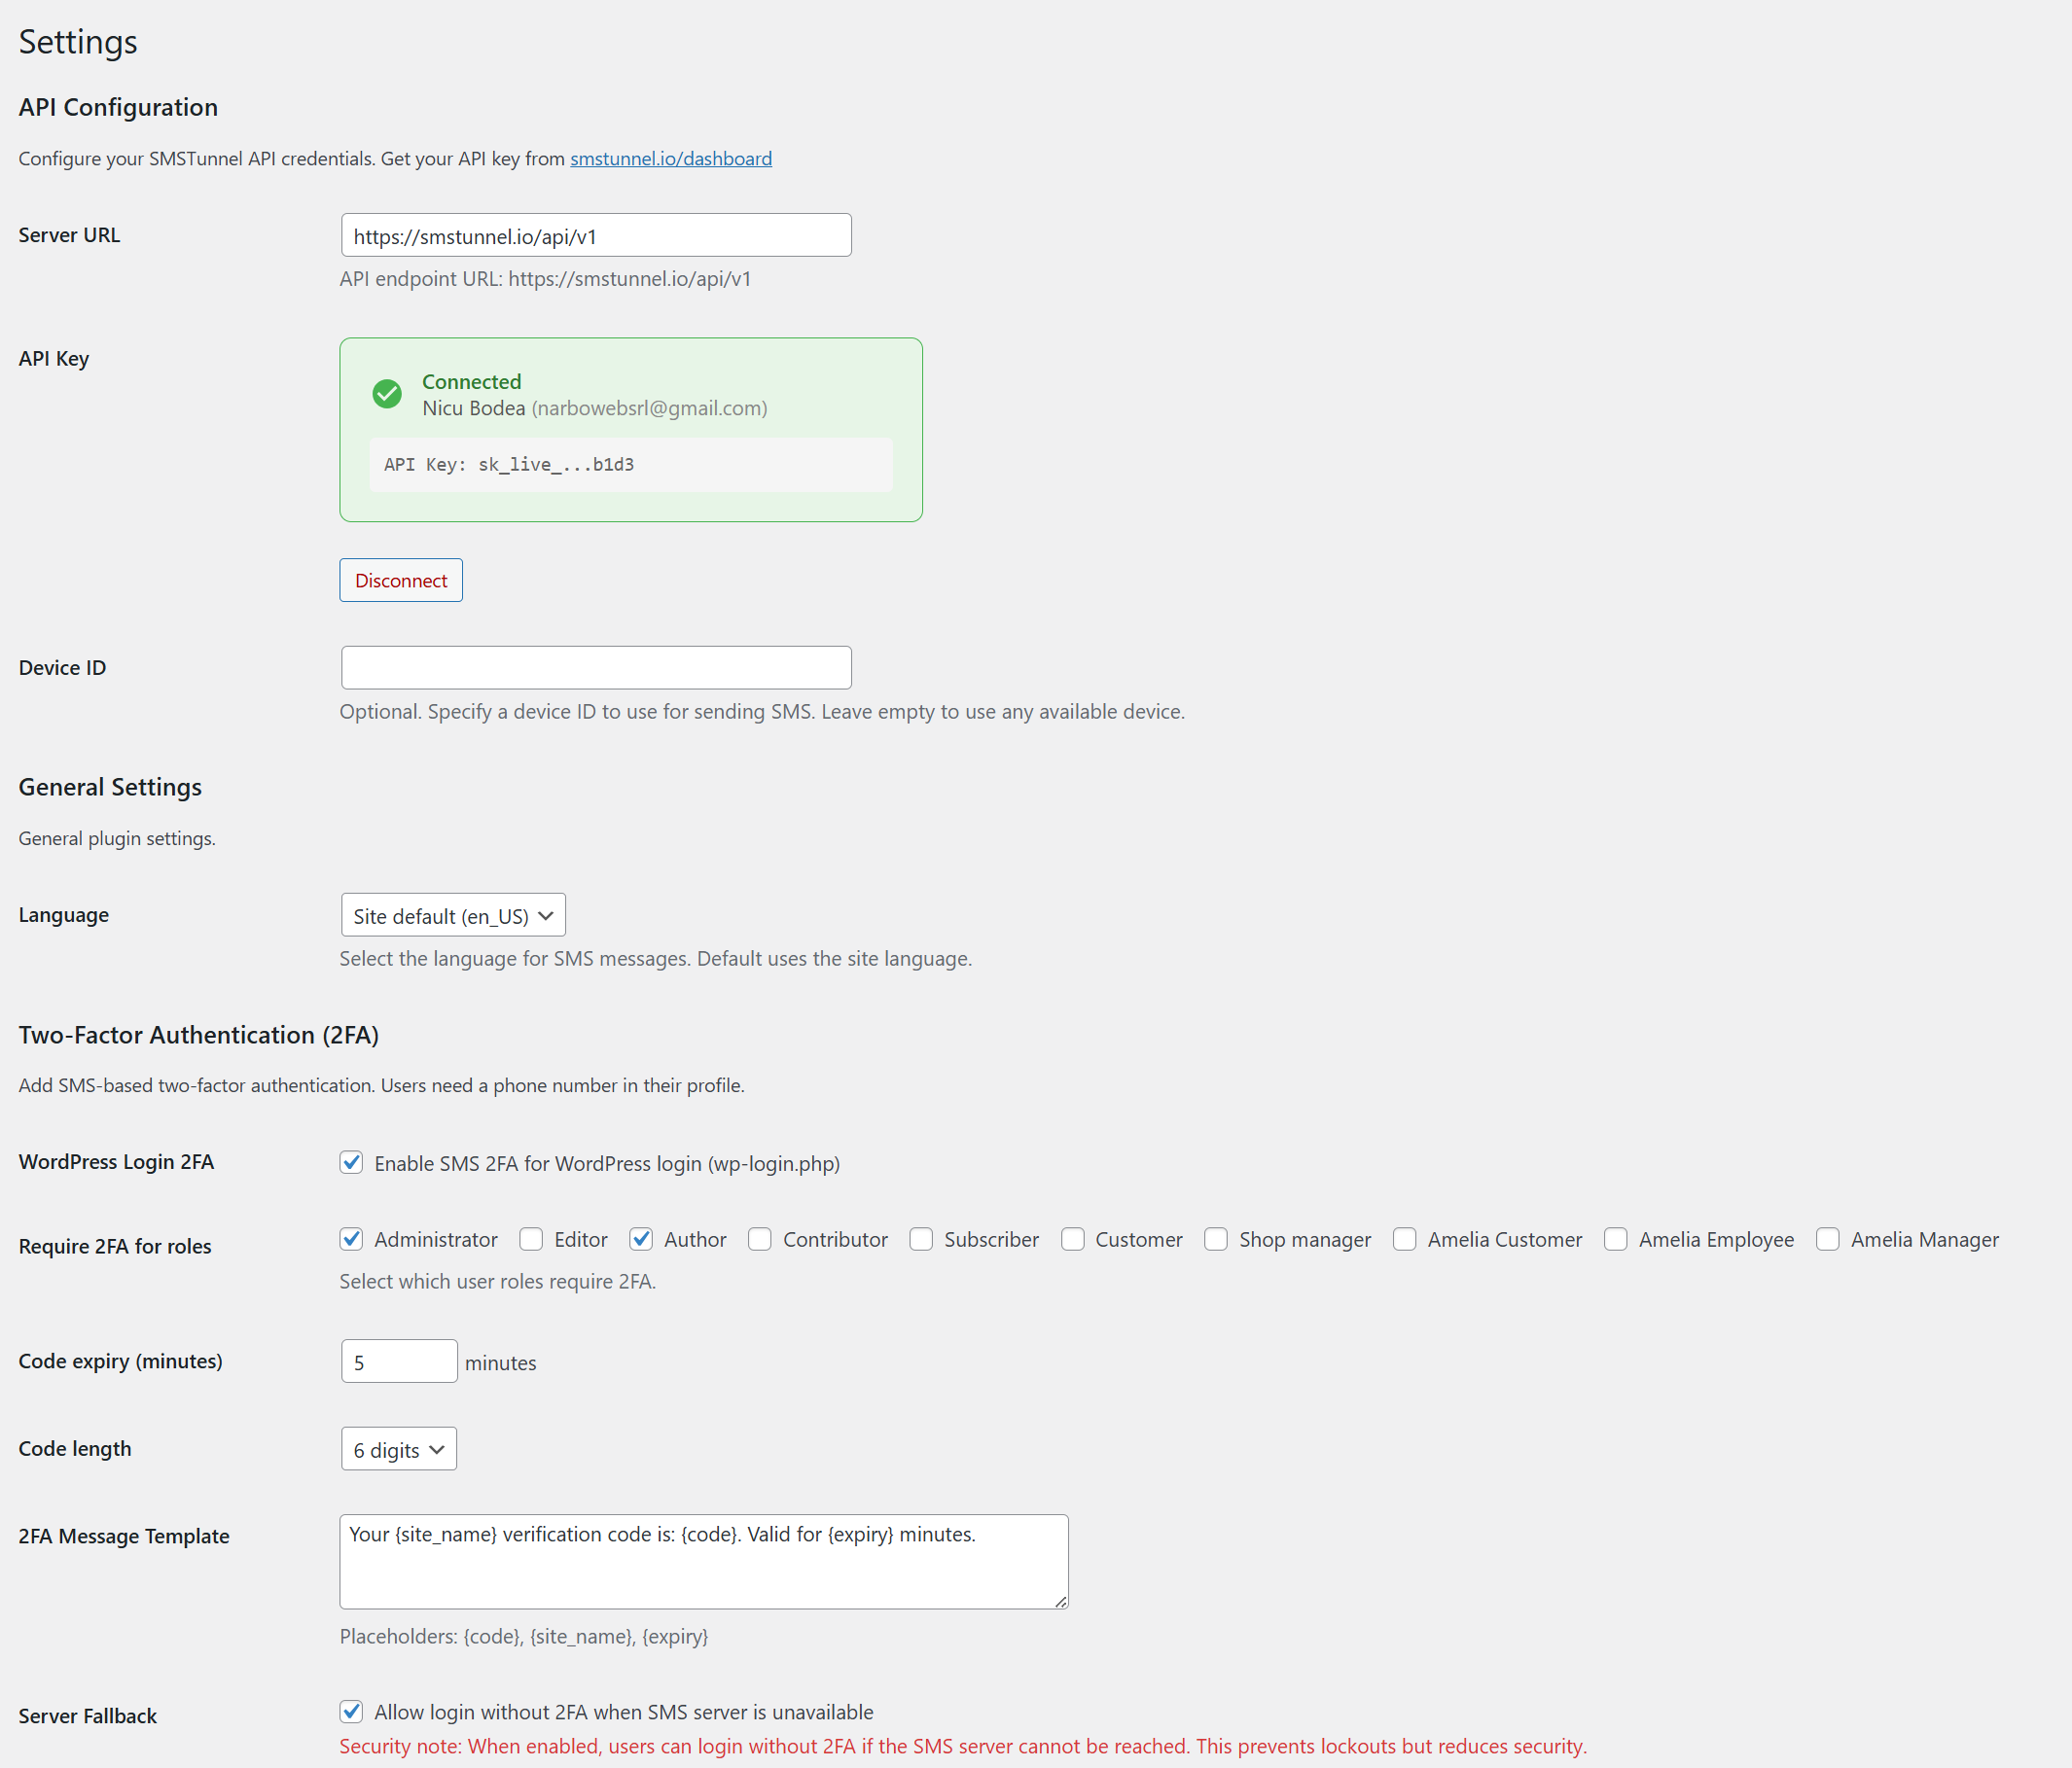This screenshot has height=1768, width=2072.
Task: Enable 2FA for Contributor role
Action: [x=760, y=1239]
